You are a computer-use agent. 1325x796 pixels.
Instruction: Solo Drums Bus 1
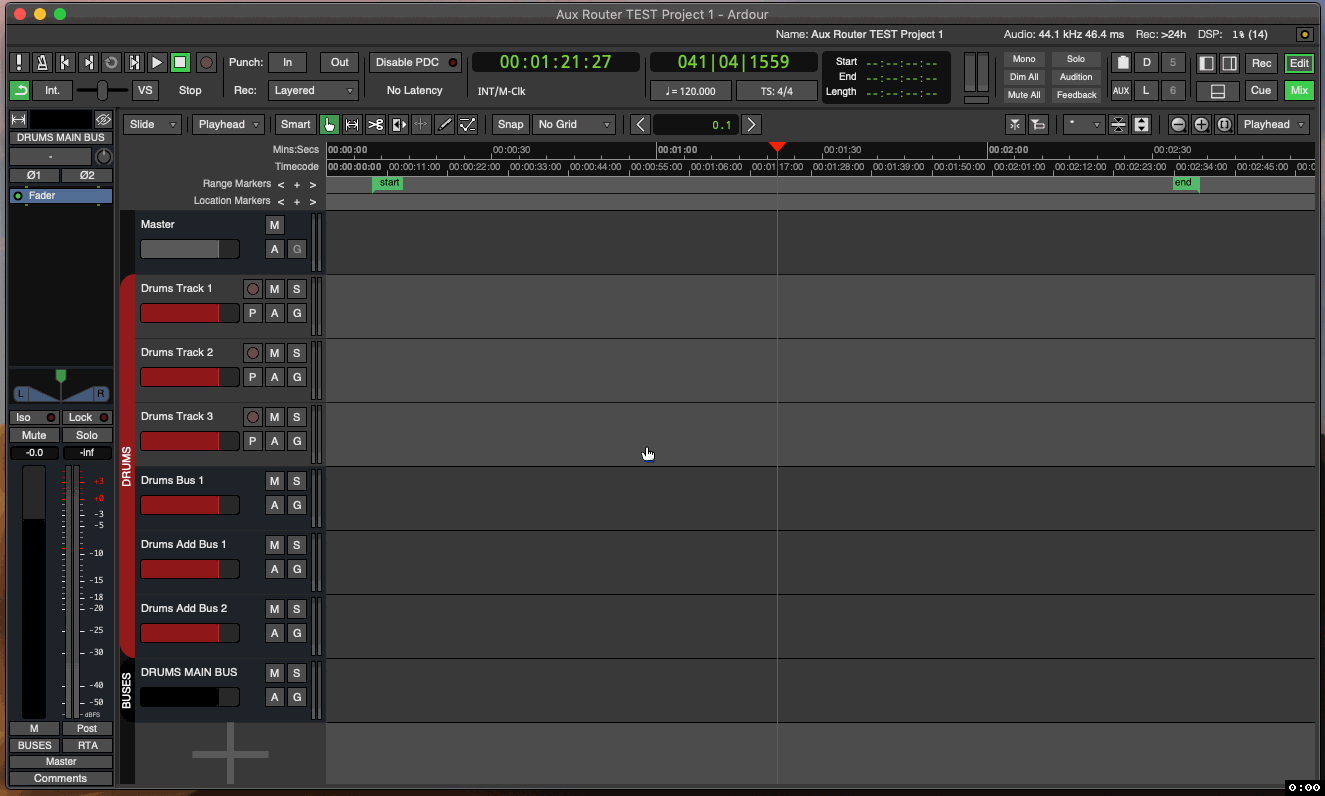(x=296, y=481)
